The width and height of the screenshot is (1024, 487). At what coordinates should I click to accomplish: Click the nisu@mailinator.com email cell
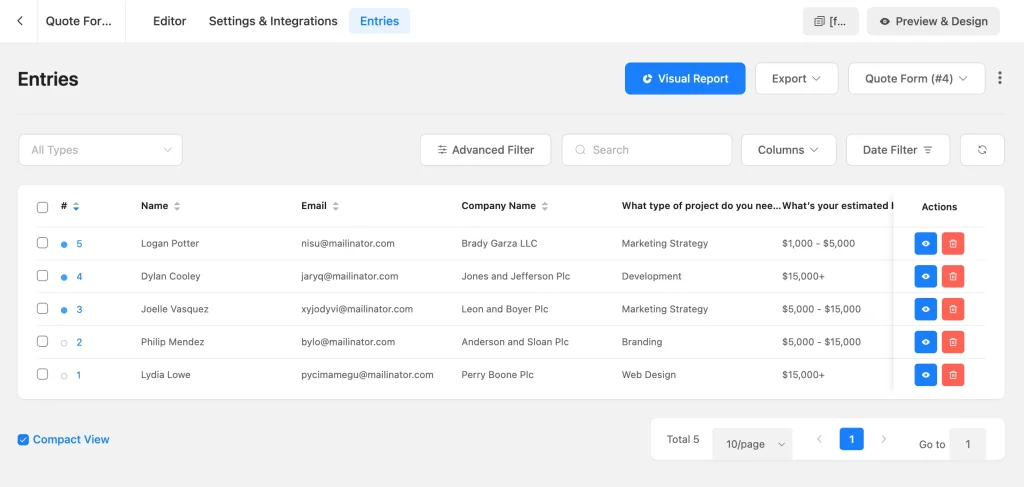point(347,244)
